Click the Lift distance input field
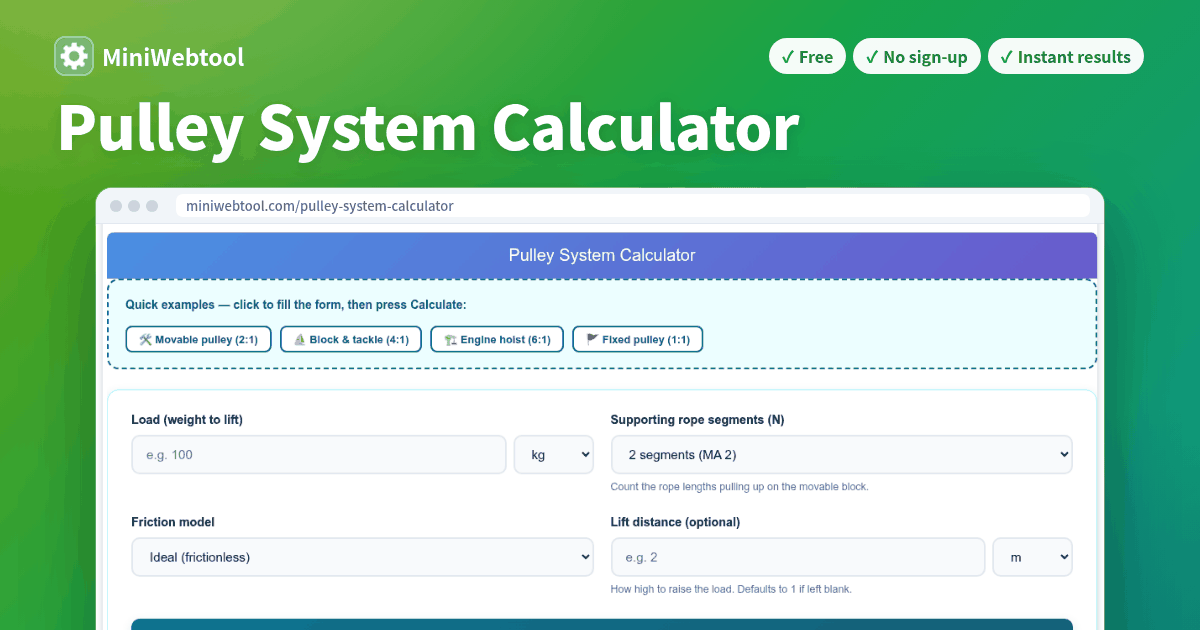This screenshot has height=630, width=1200. point(798,557)
